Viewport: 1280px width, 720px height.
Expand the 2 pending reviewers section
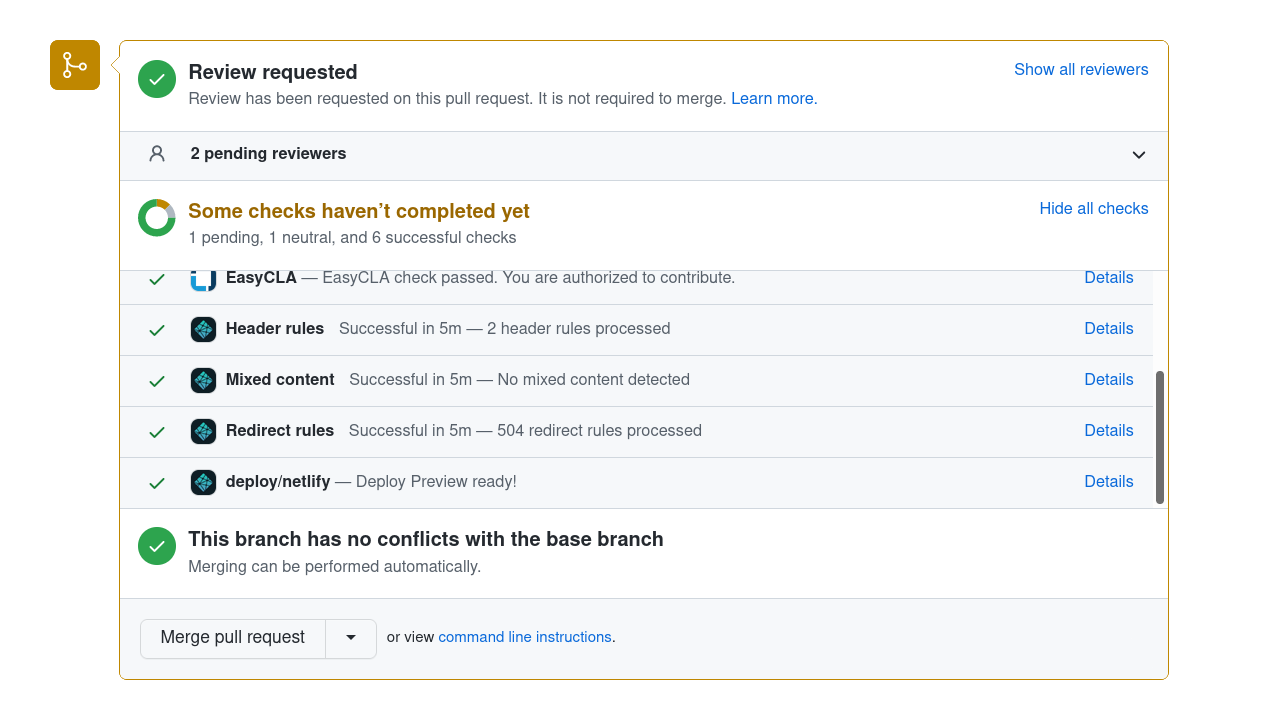pos(1138,155)
